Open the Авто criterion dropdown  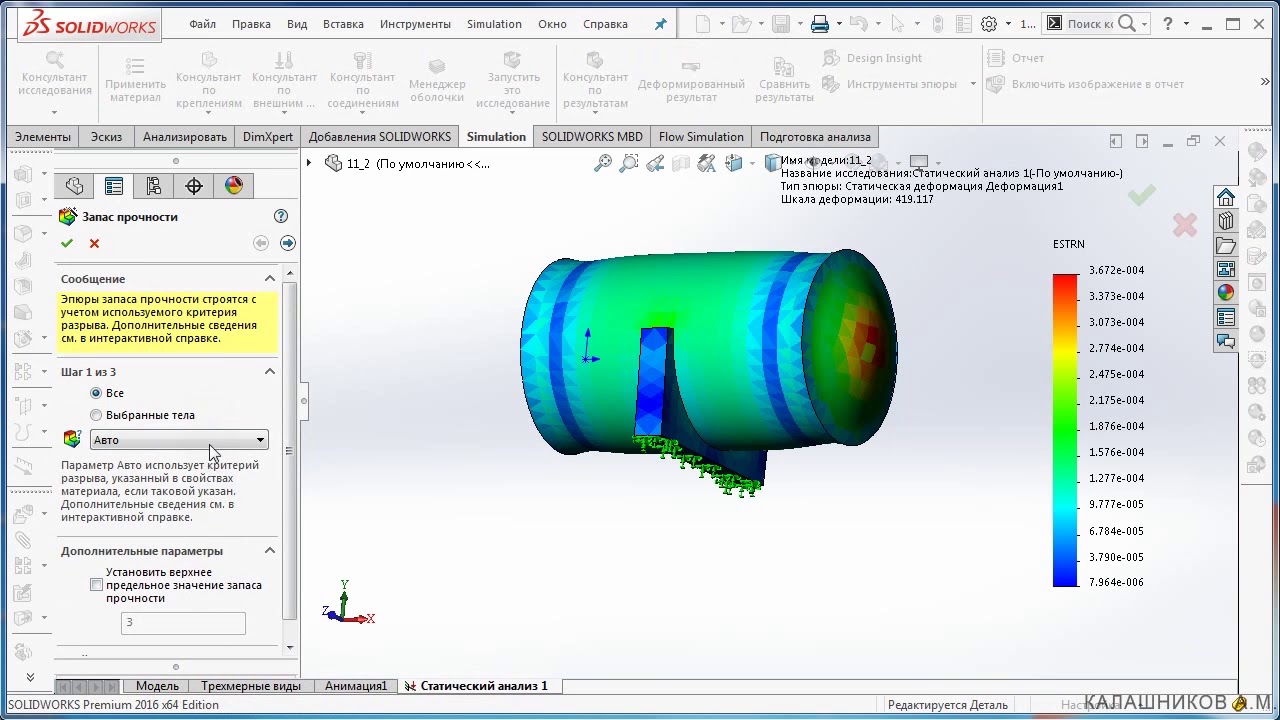[179, 440]
